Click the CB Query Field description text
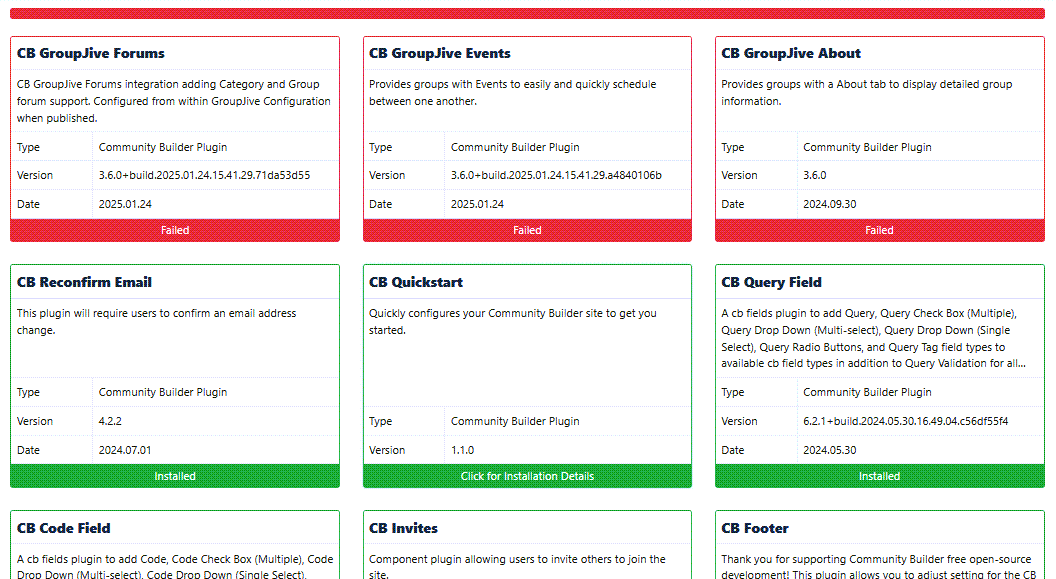 [873, 339]
